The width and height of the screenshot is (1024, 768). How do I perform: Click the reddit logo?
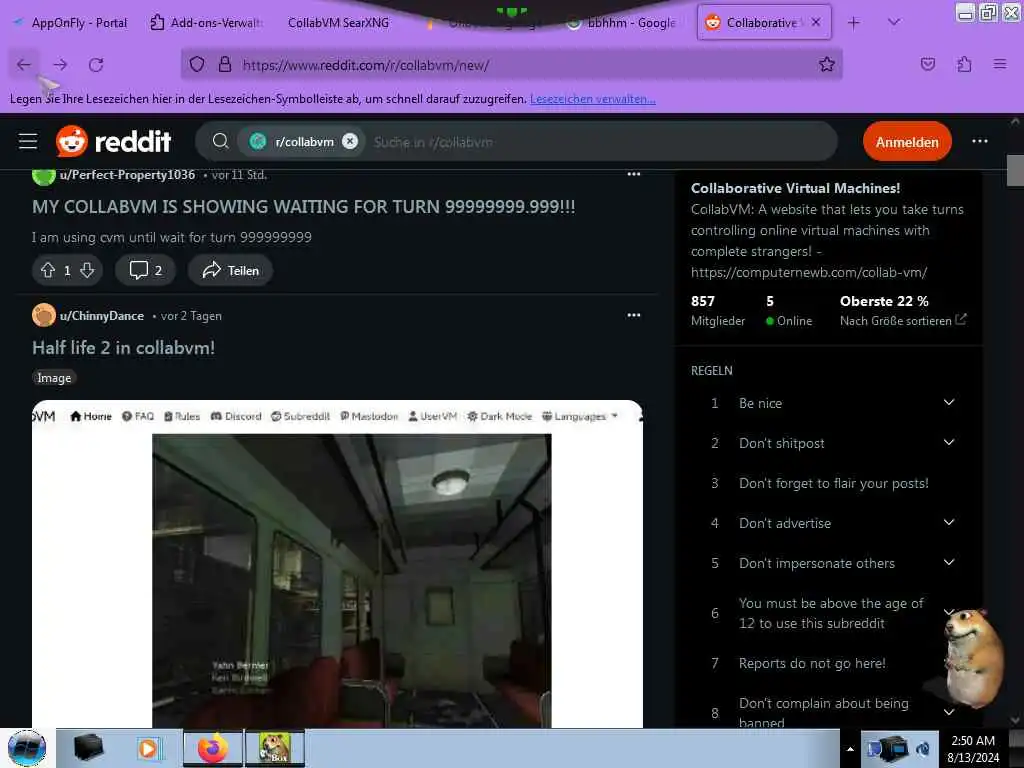pos(113,141)
